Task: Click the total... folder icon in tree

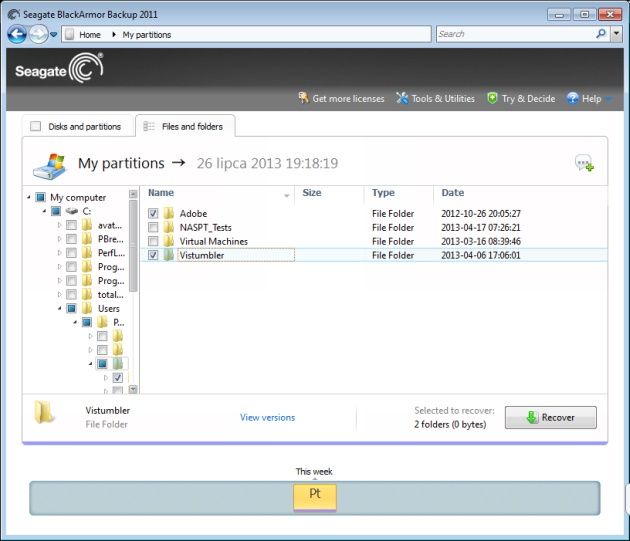Action: [x=87, y=294]
